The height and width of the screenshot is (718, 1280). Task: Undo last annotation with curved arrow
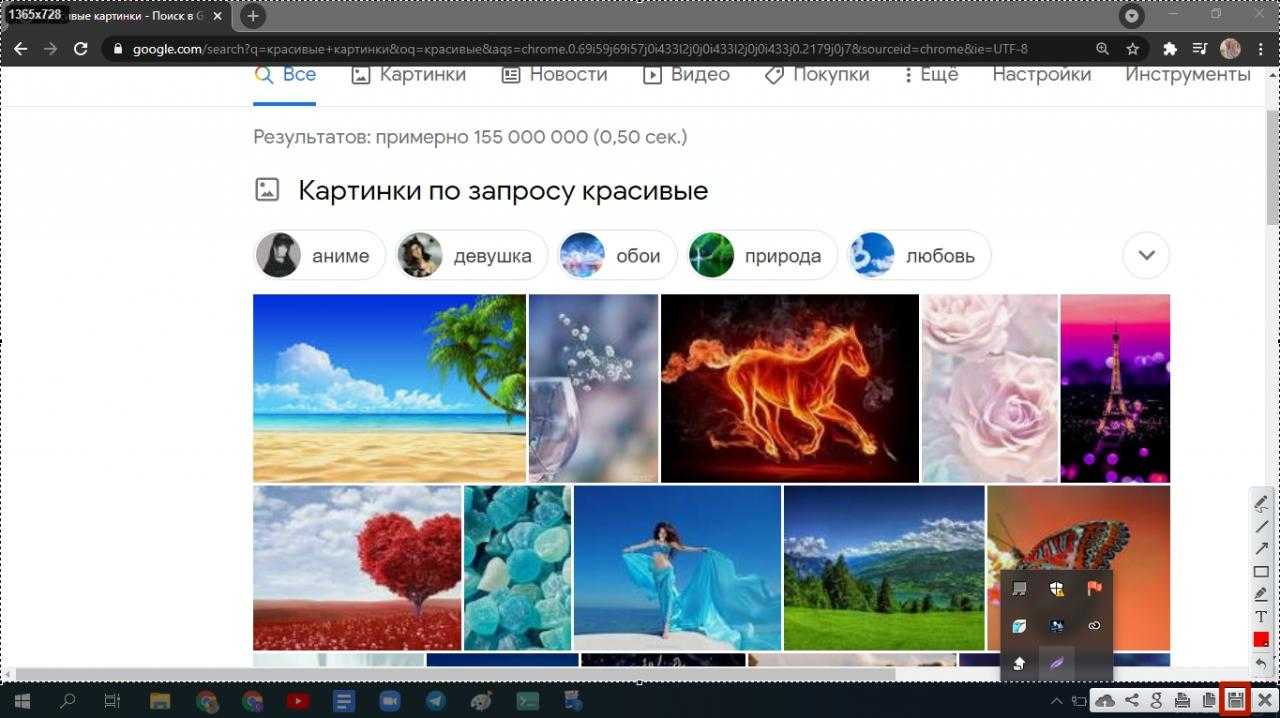point(1261,663)
